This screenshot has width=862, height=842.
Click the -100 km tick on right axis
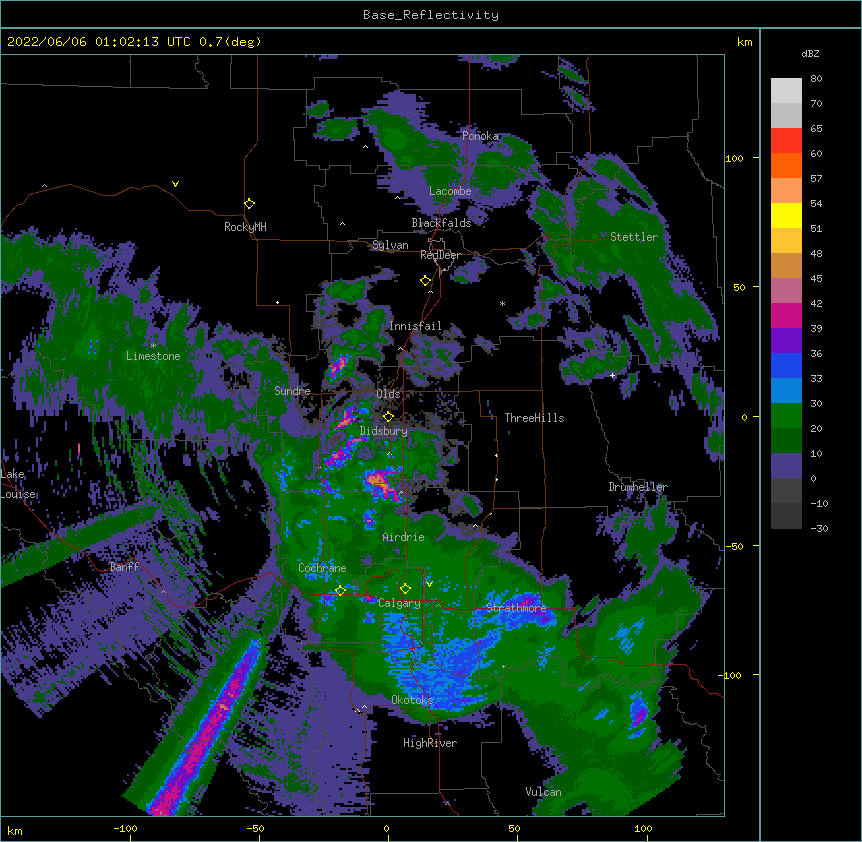tap(731, 675)
